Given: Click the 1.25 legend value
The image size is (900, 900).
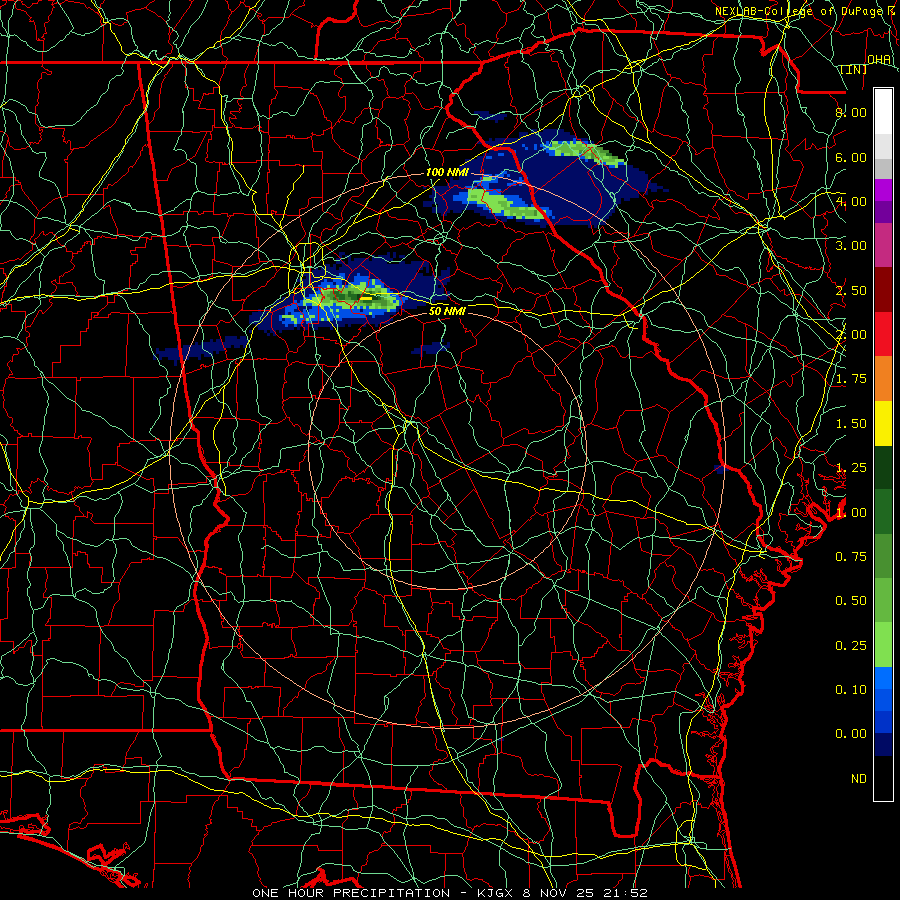Looking at the screenshot, I should [x=851, y=468].
